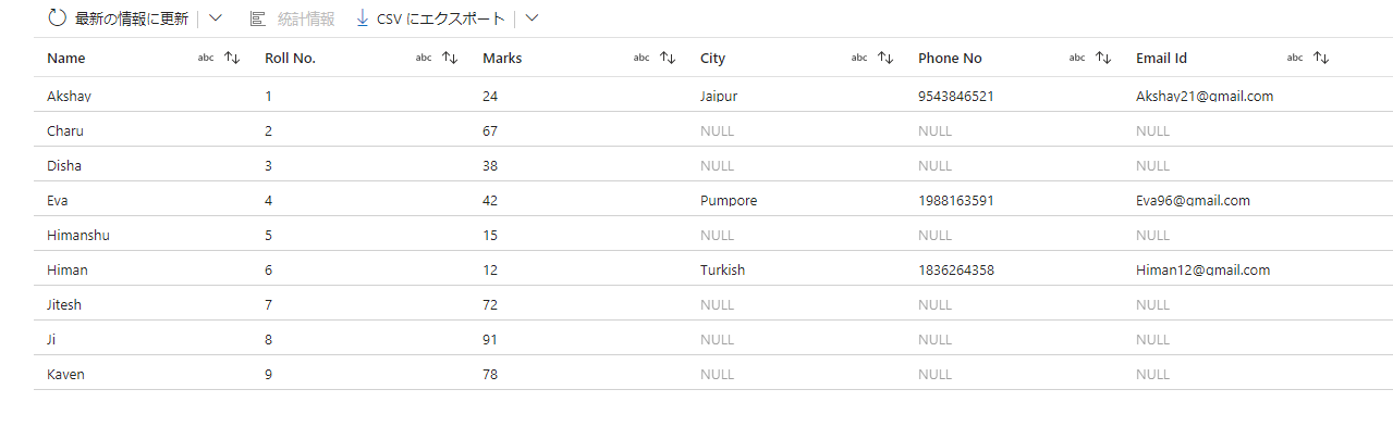1393x427 pixels.
Task: Click the Turkish city cell
Action: pos(722,270)
